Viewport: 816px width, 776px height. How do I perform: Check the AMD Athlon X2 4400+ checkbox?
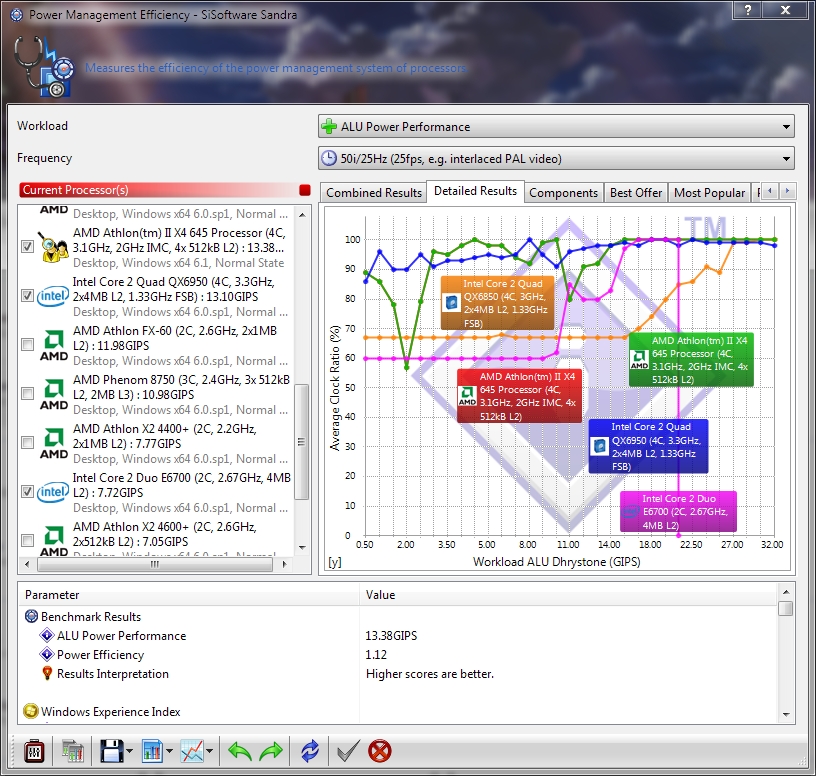(28, 442)
